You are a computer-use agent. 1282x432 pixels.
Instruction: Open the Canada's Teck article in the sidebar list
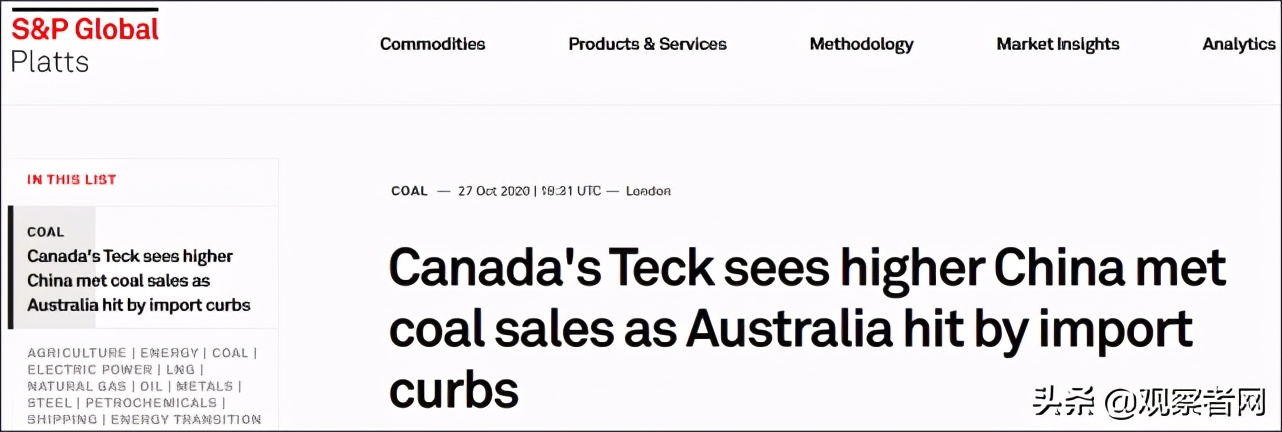[138, 281]
